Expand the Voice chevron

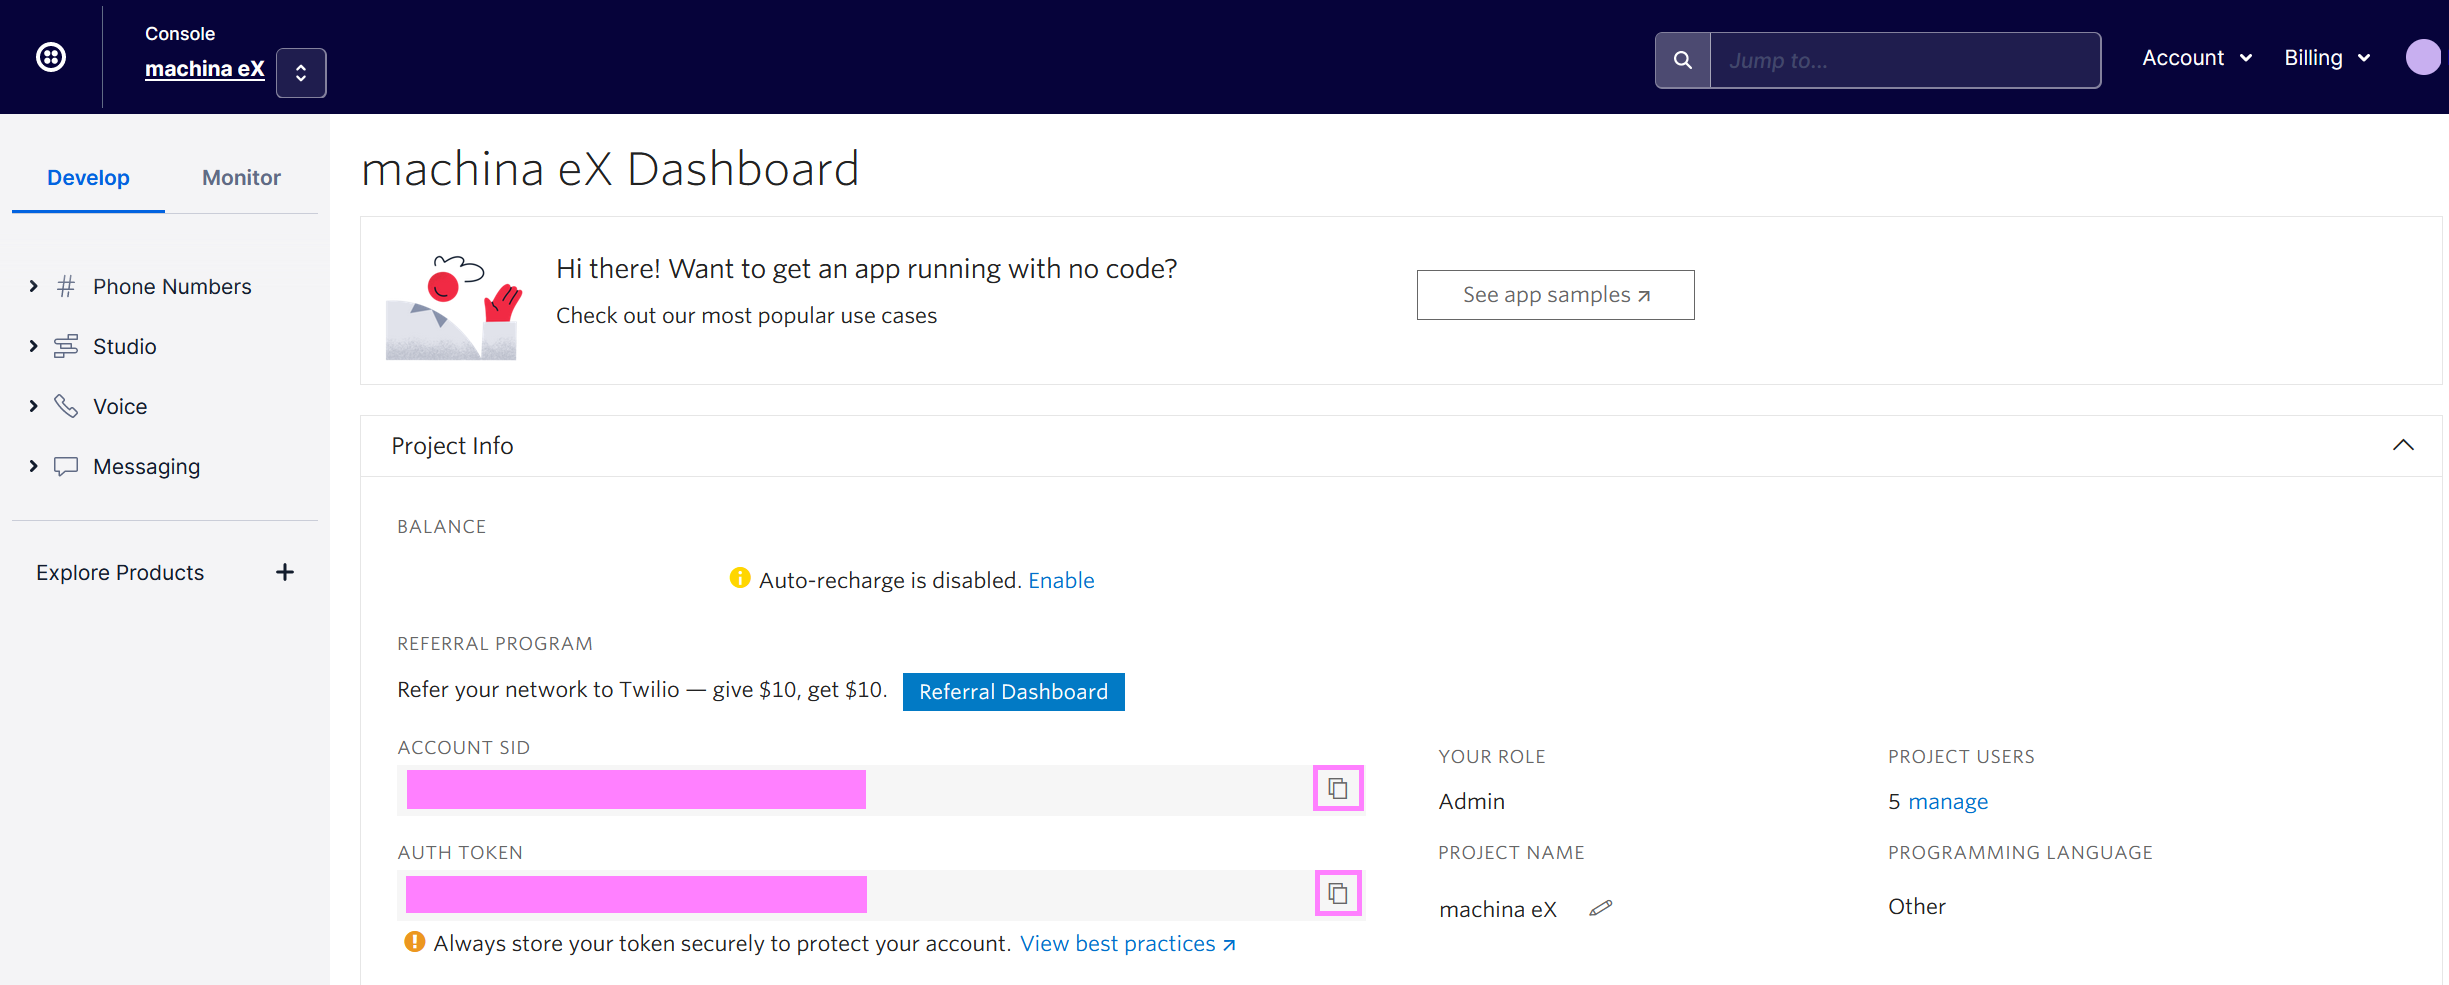coord(33,406)
